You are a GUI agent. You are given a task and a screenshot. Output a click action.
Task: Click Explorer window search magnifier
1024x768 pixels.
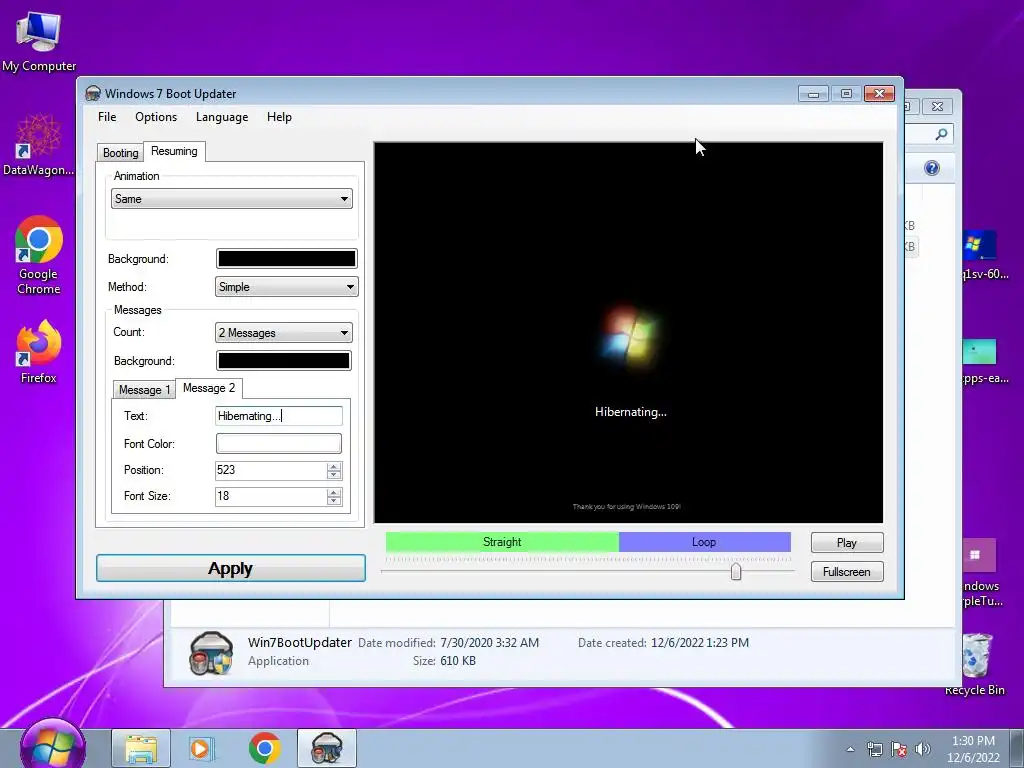pyautogui.click(x=941, y=134)
